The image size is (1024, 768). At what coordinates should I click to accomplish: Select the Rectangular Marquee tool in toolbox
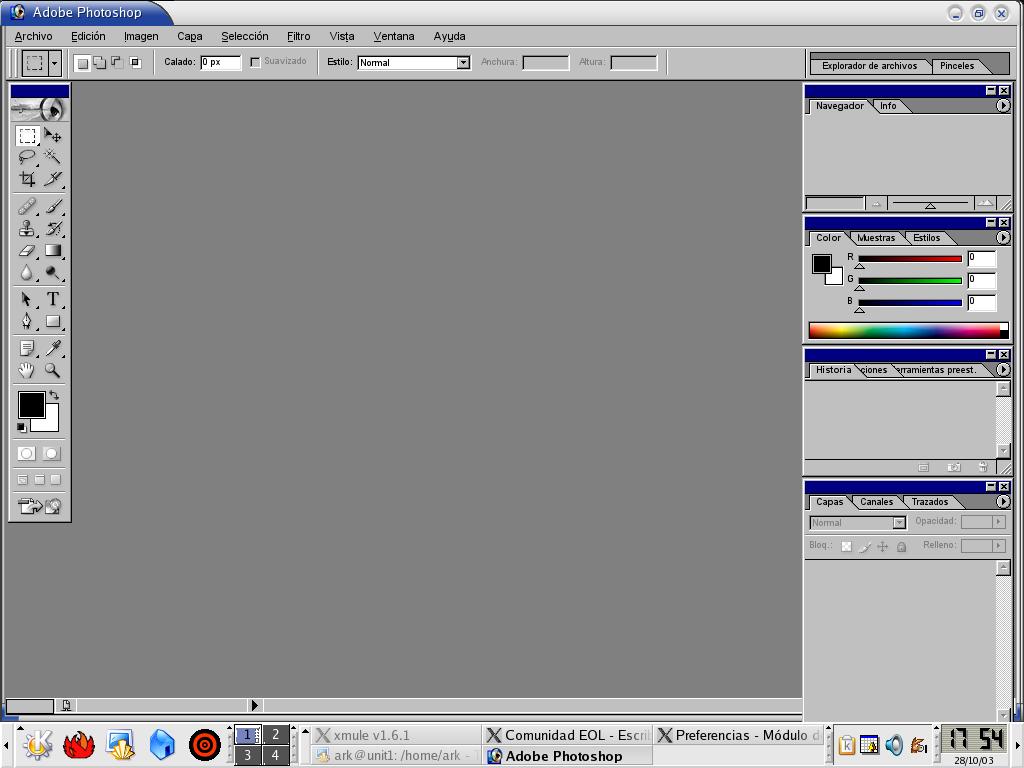(x=27, y=136)
